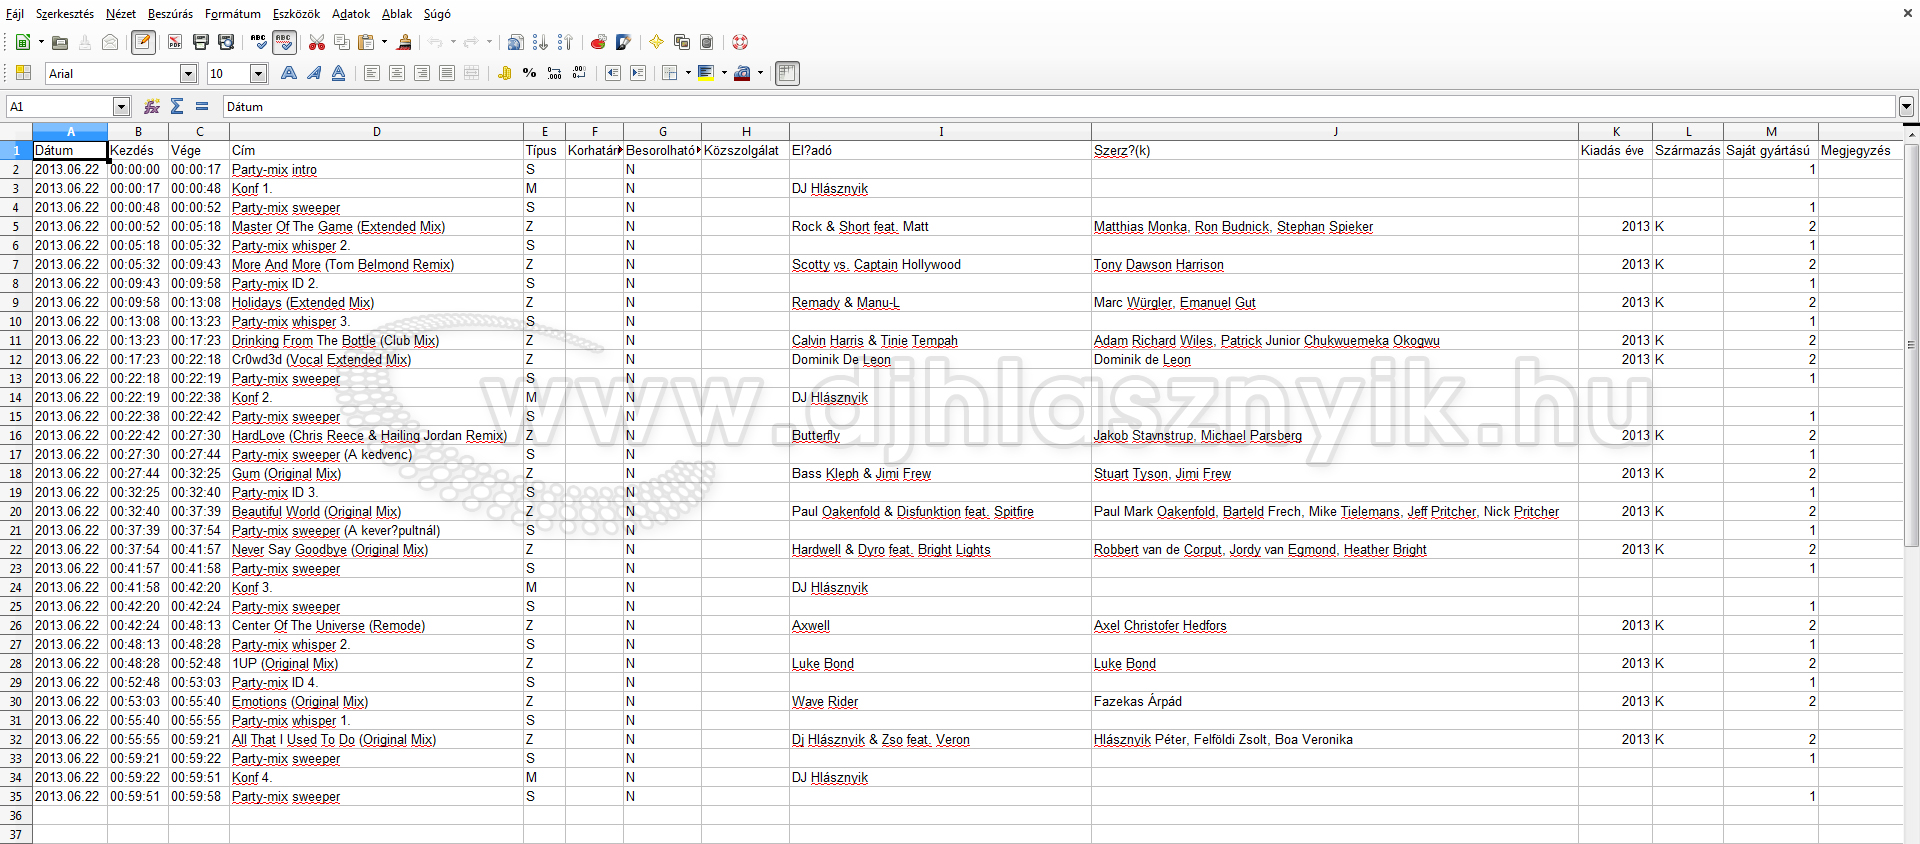1920x844 pixels.
Task: Toggle grid lines for current sheet
Action: [x=787, y=73]
